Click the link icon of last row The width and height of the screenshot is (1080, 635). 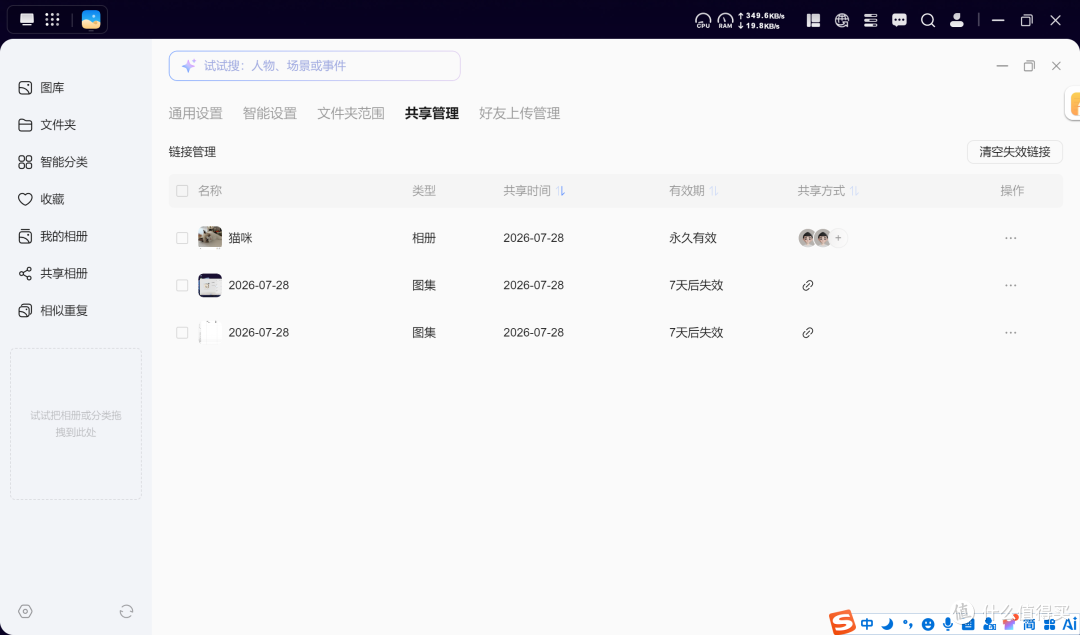[808, 333]
